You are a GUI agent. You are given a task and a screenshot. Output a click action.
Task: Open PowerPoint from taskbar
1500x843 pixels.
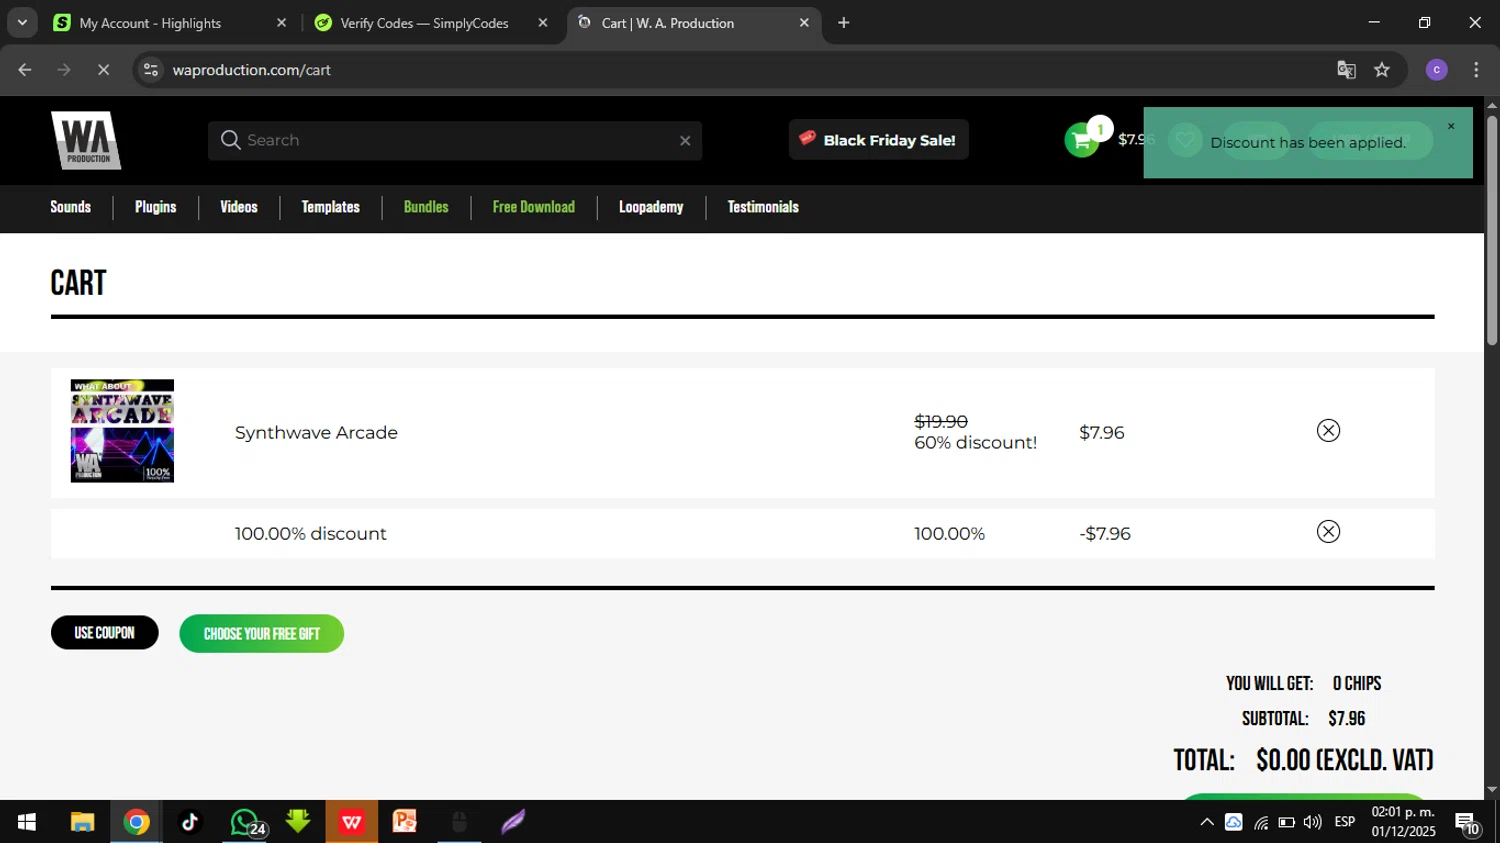tap(405, 822)
